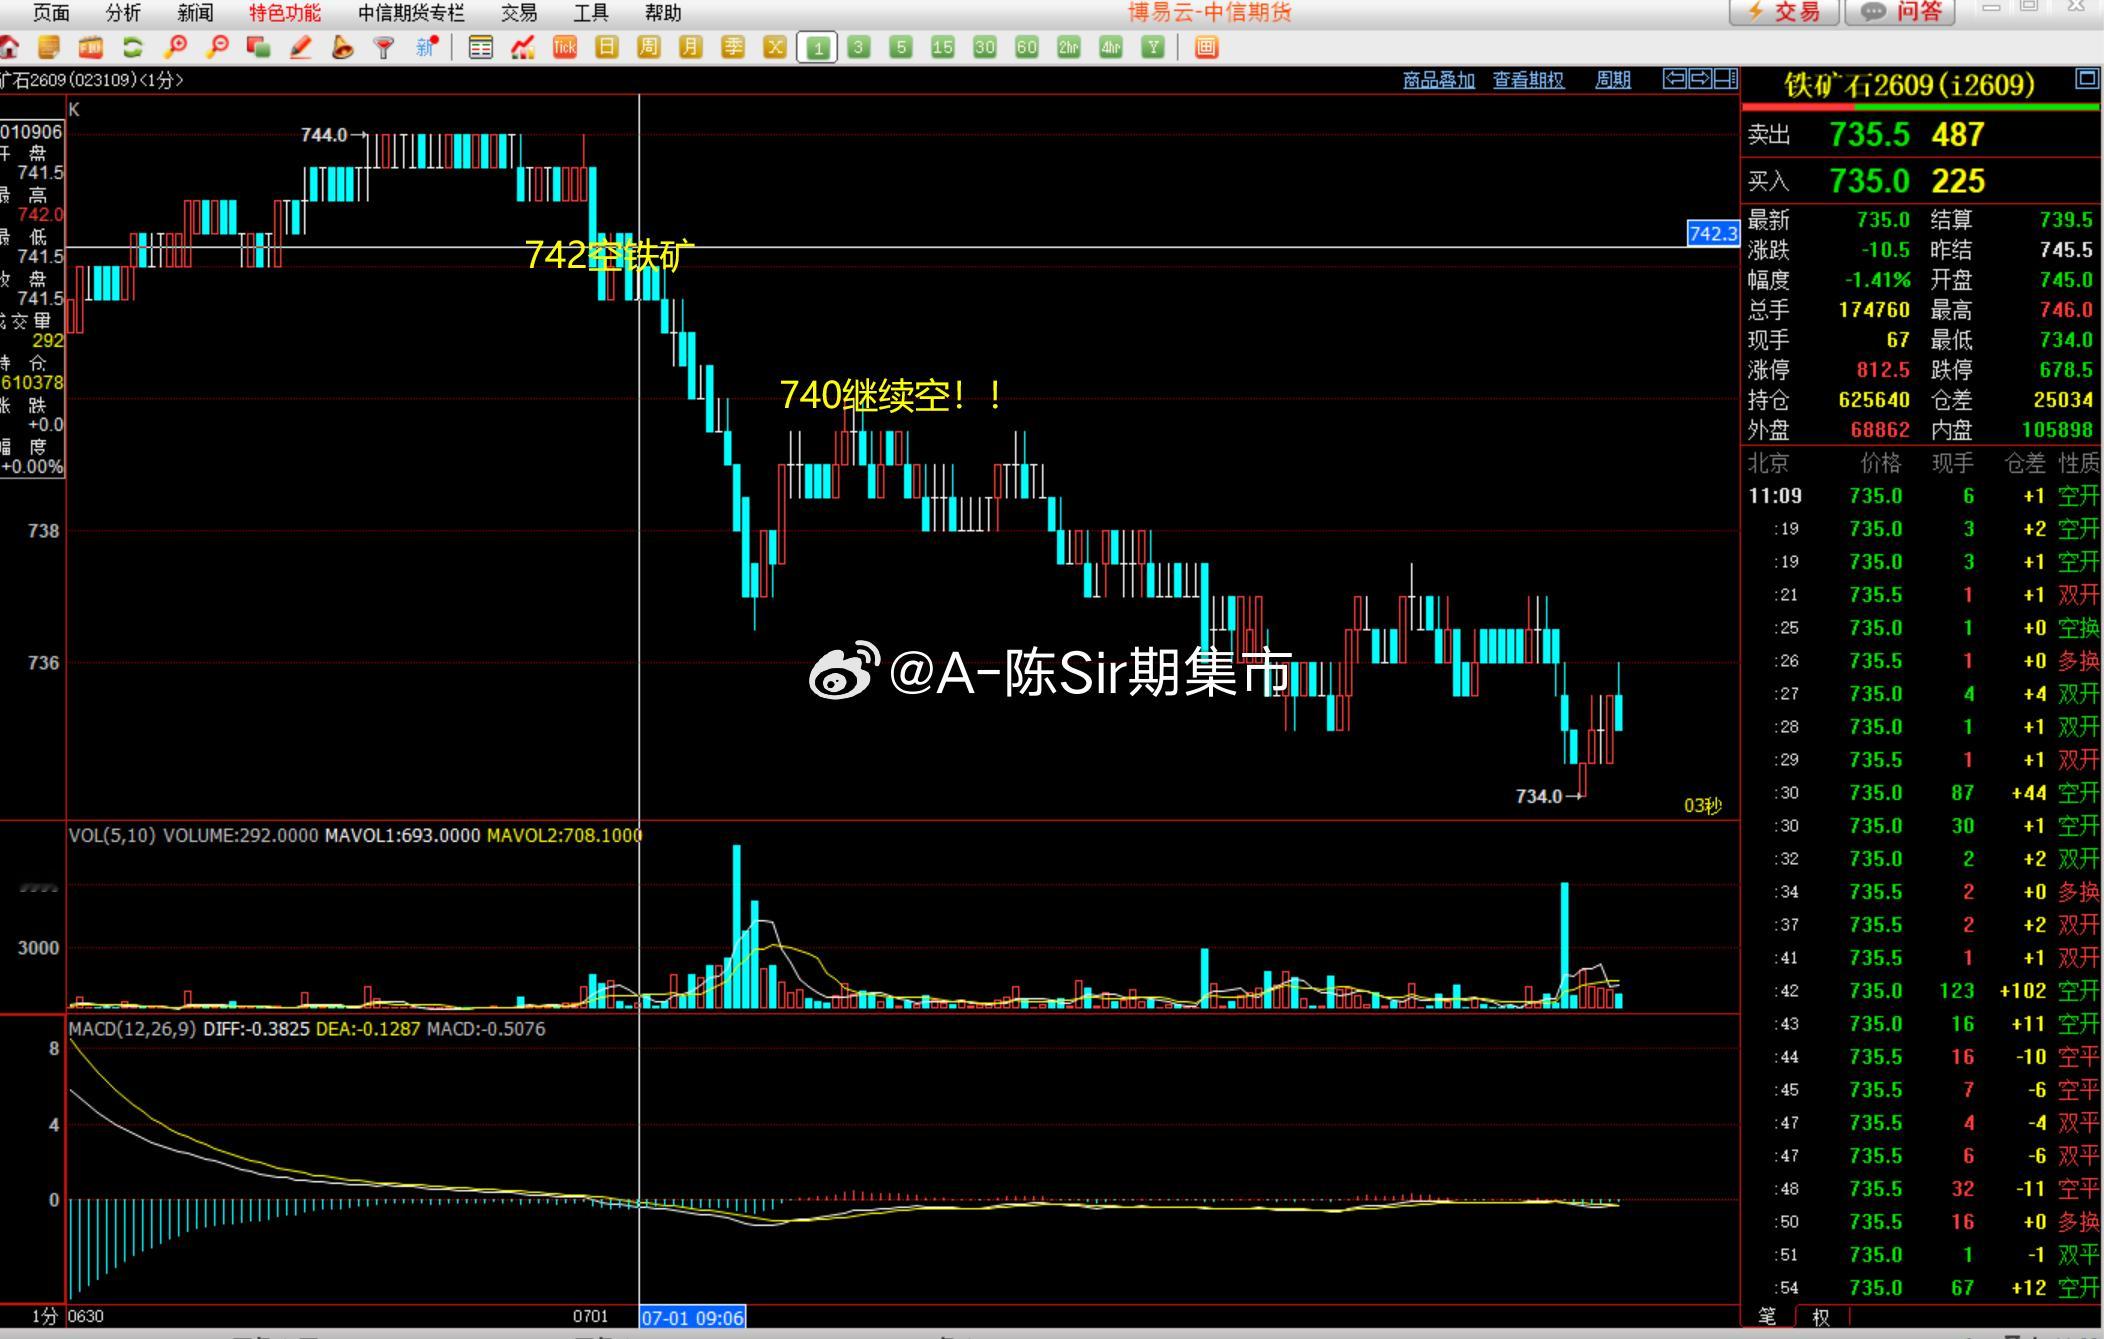Click the 交易 button at top right
Screen dimensions: 2104x1339
coord(1784,11)
